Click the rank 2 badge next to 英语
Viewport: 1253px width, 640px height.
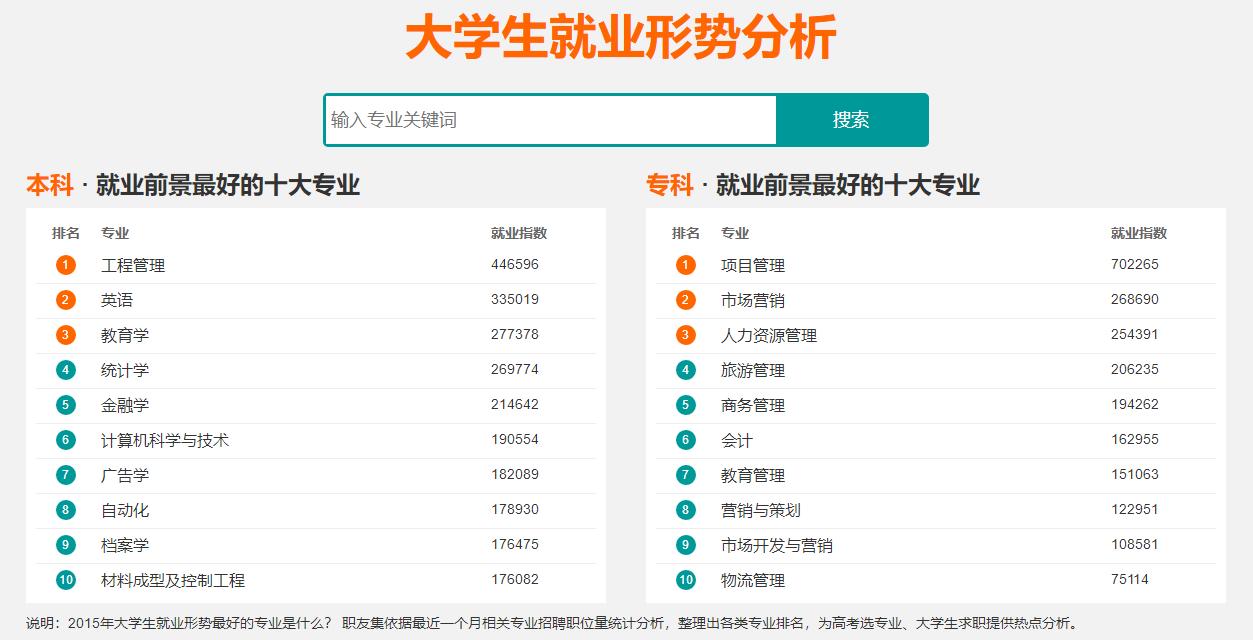pyautogui.click(x=65, y=300)
